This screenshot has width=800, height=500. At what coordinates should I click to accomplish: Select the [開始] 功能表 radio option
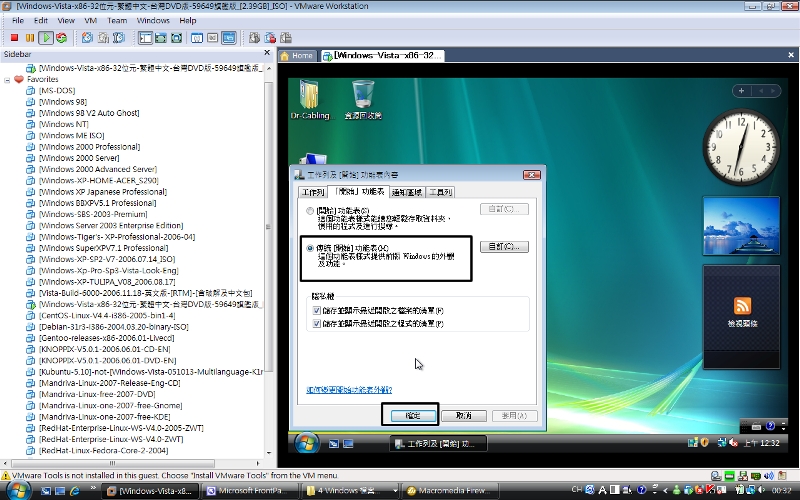coord(310,211)
